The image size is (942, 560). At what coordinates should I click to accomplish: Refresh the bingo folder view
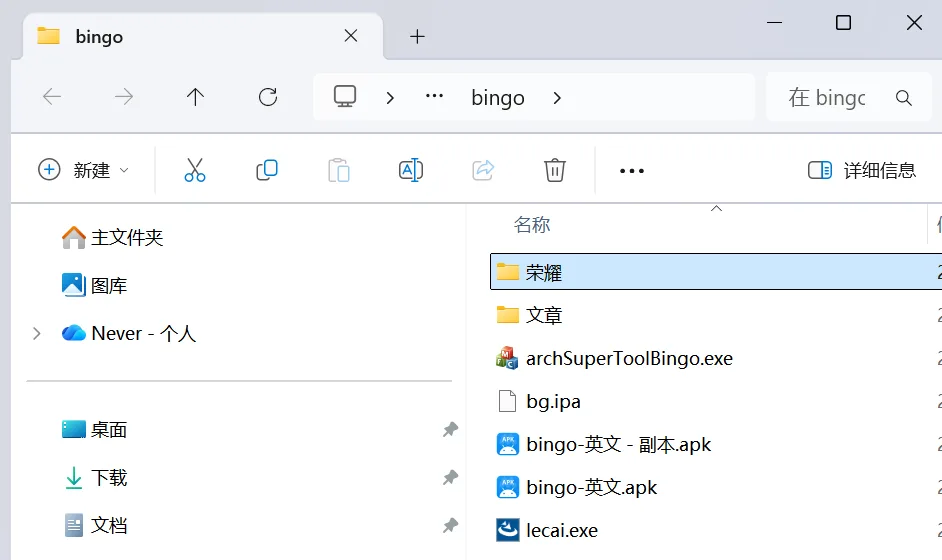[267, 96]
